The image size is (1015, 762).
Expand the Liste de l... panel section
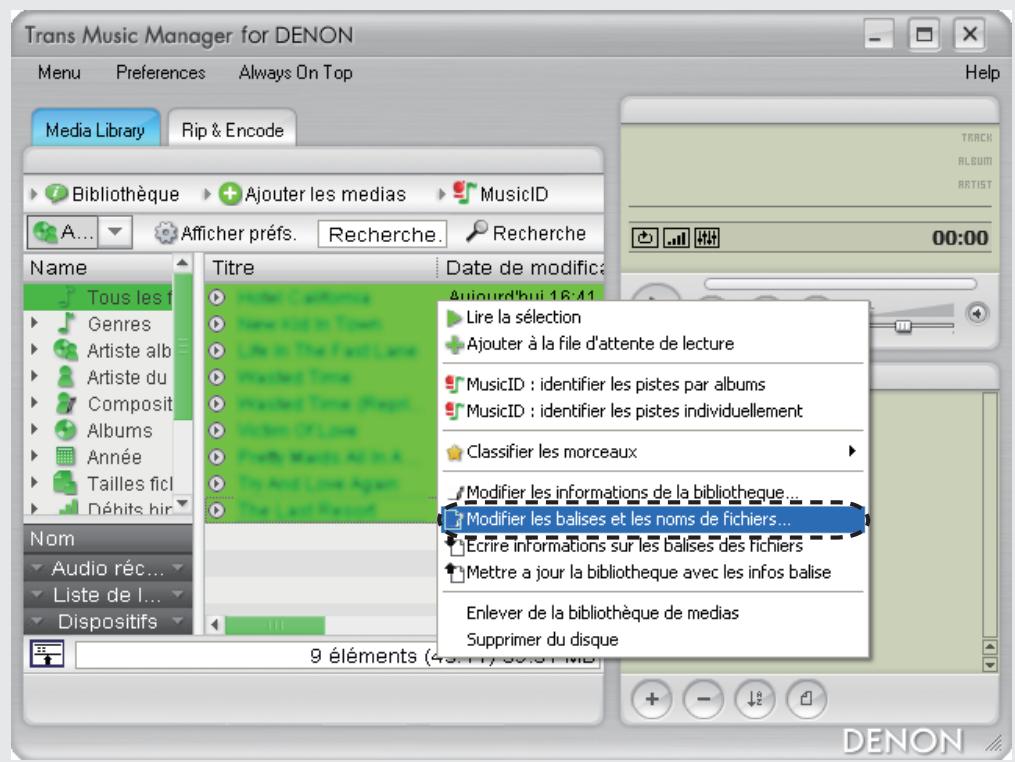click(x=107, y=595)
